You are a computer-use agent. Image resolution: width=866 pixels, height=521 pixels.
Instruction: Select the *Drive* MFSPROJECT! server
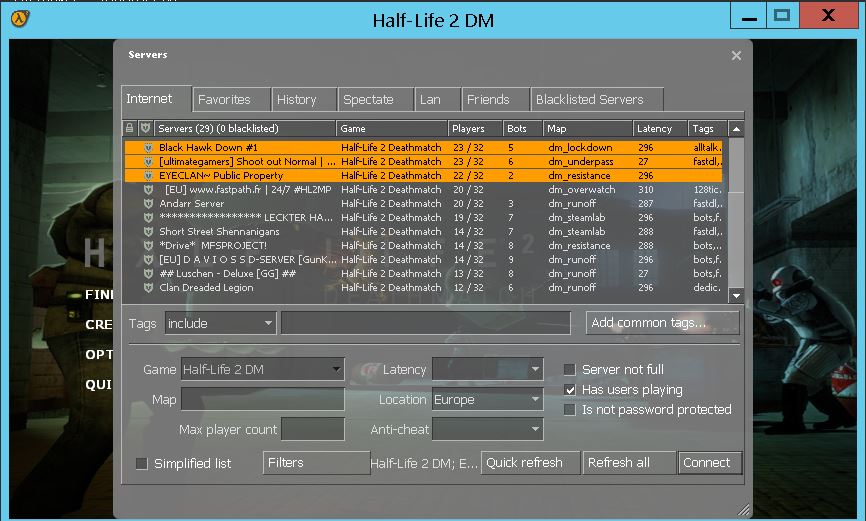(423, 245)
